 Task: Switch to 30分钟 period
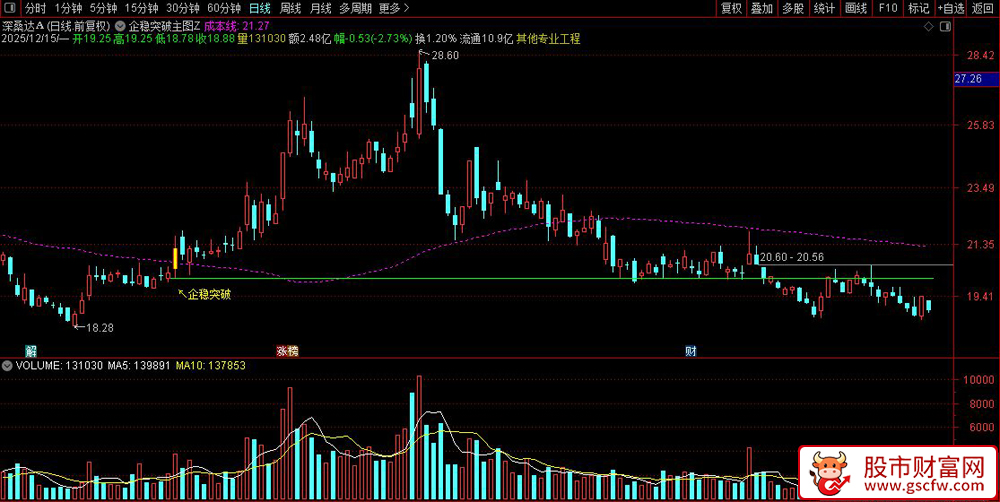pyautogui.click(x=182, y=8)
